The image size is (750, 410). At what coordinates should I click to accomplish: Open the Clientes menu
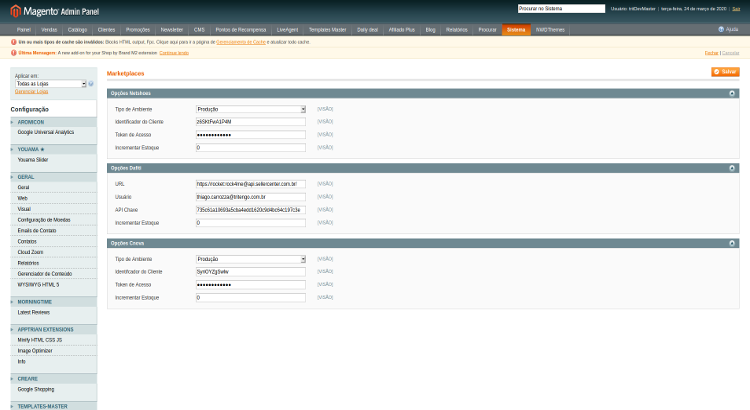pyautogui.click(x=106, y=30)
